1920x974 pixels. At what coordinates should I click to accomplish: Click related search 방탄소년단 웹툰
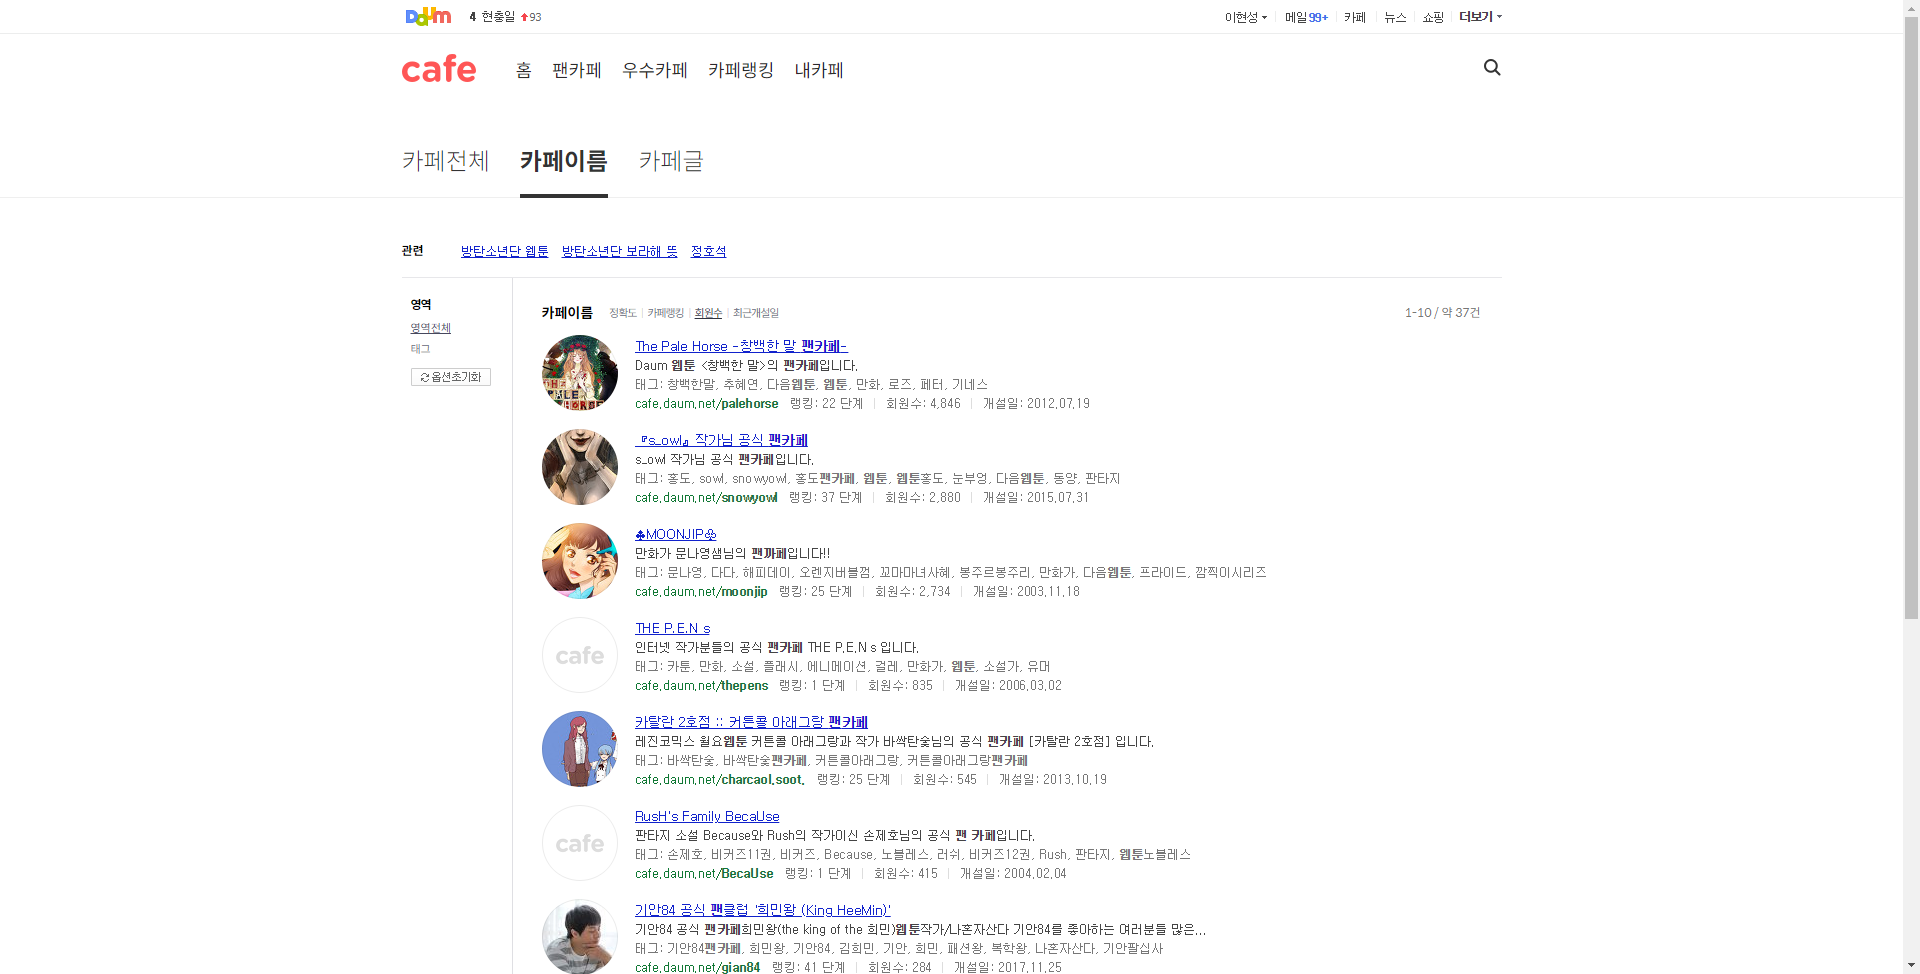505,251
